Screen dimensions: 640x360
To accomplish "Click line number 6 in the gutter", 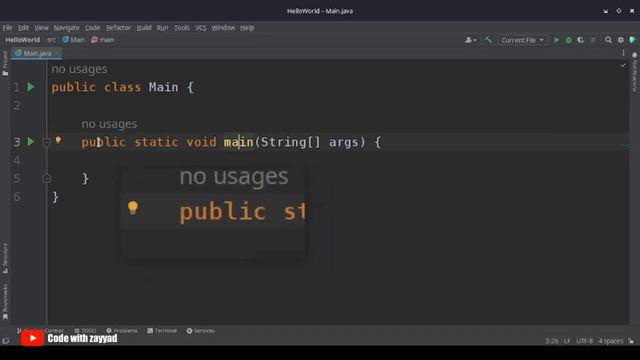I will click(17, 197).
